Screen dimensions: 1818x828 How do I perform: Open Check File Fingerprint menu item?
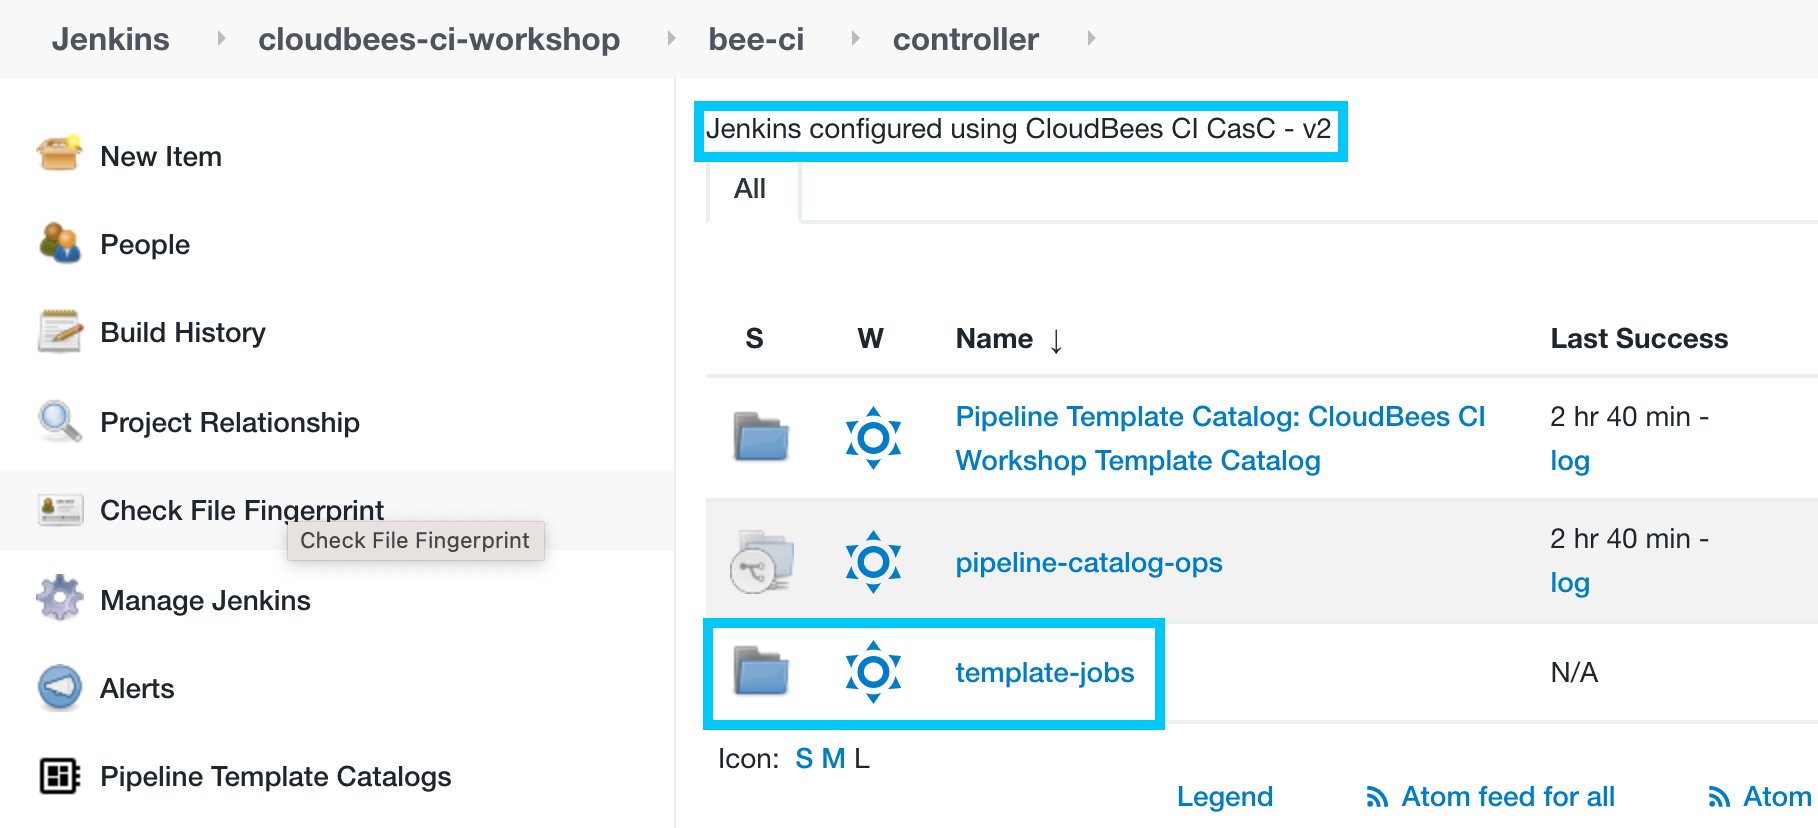241,510
